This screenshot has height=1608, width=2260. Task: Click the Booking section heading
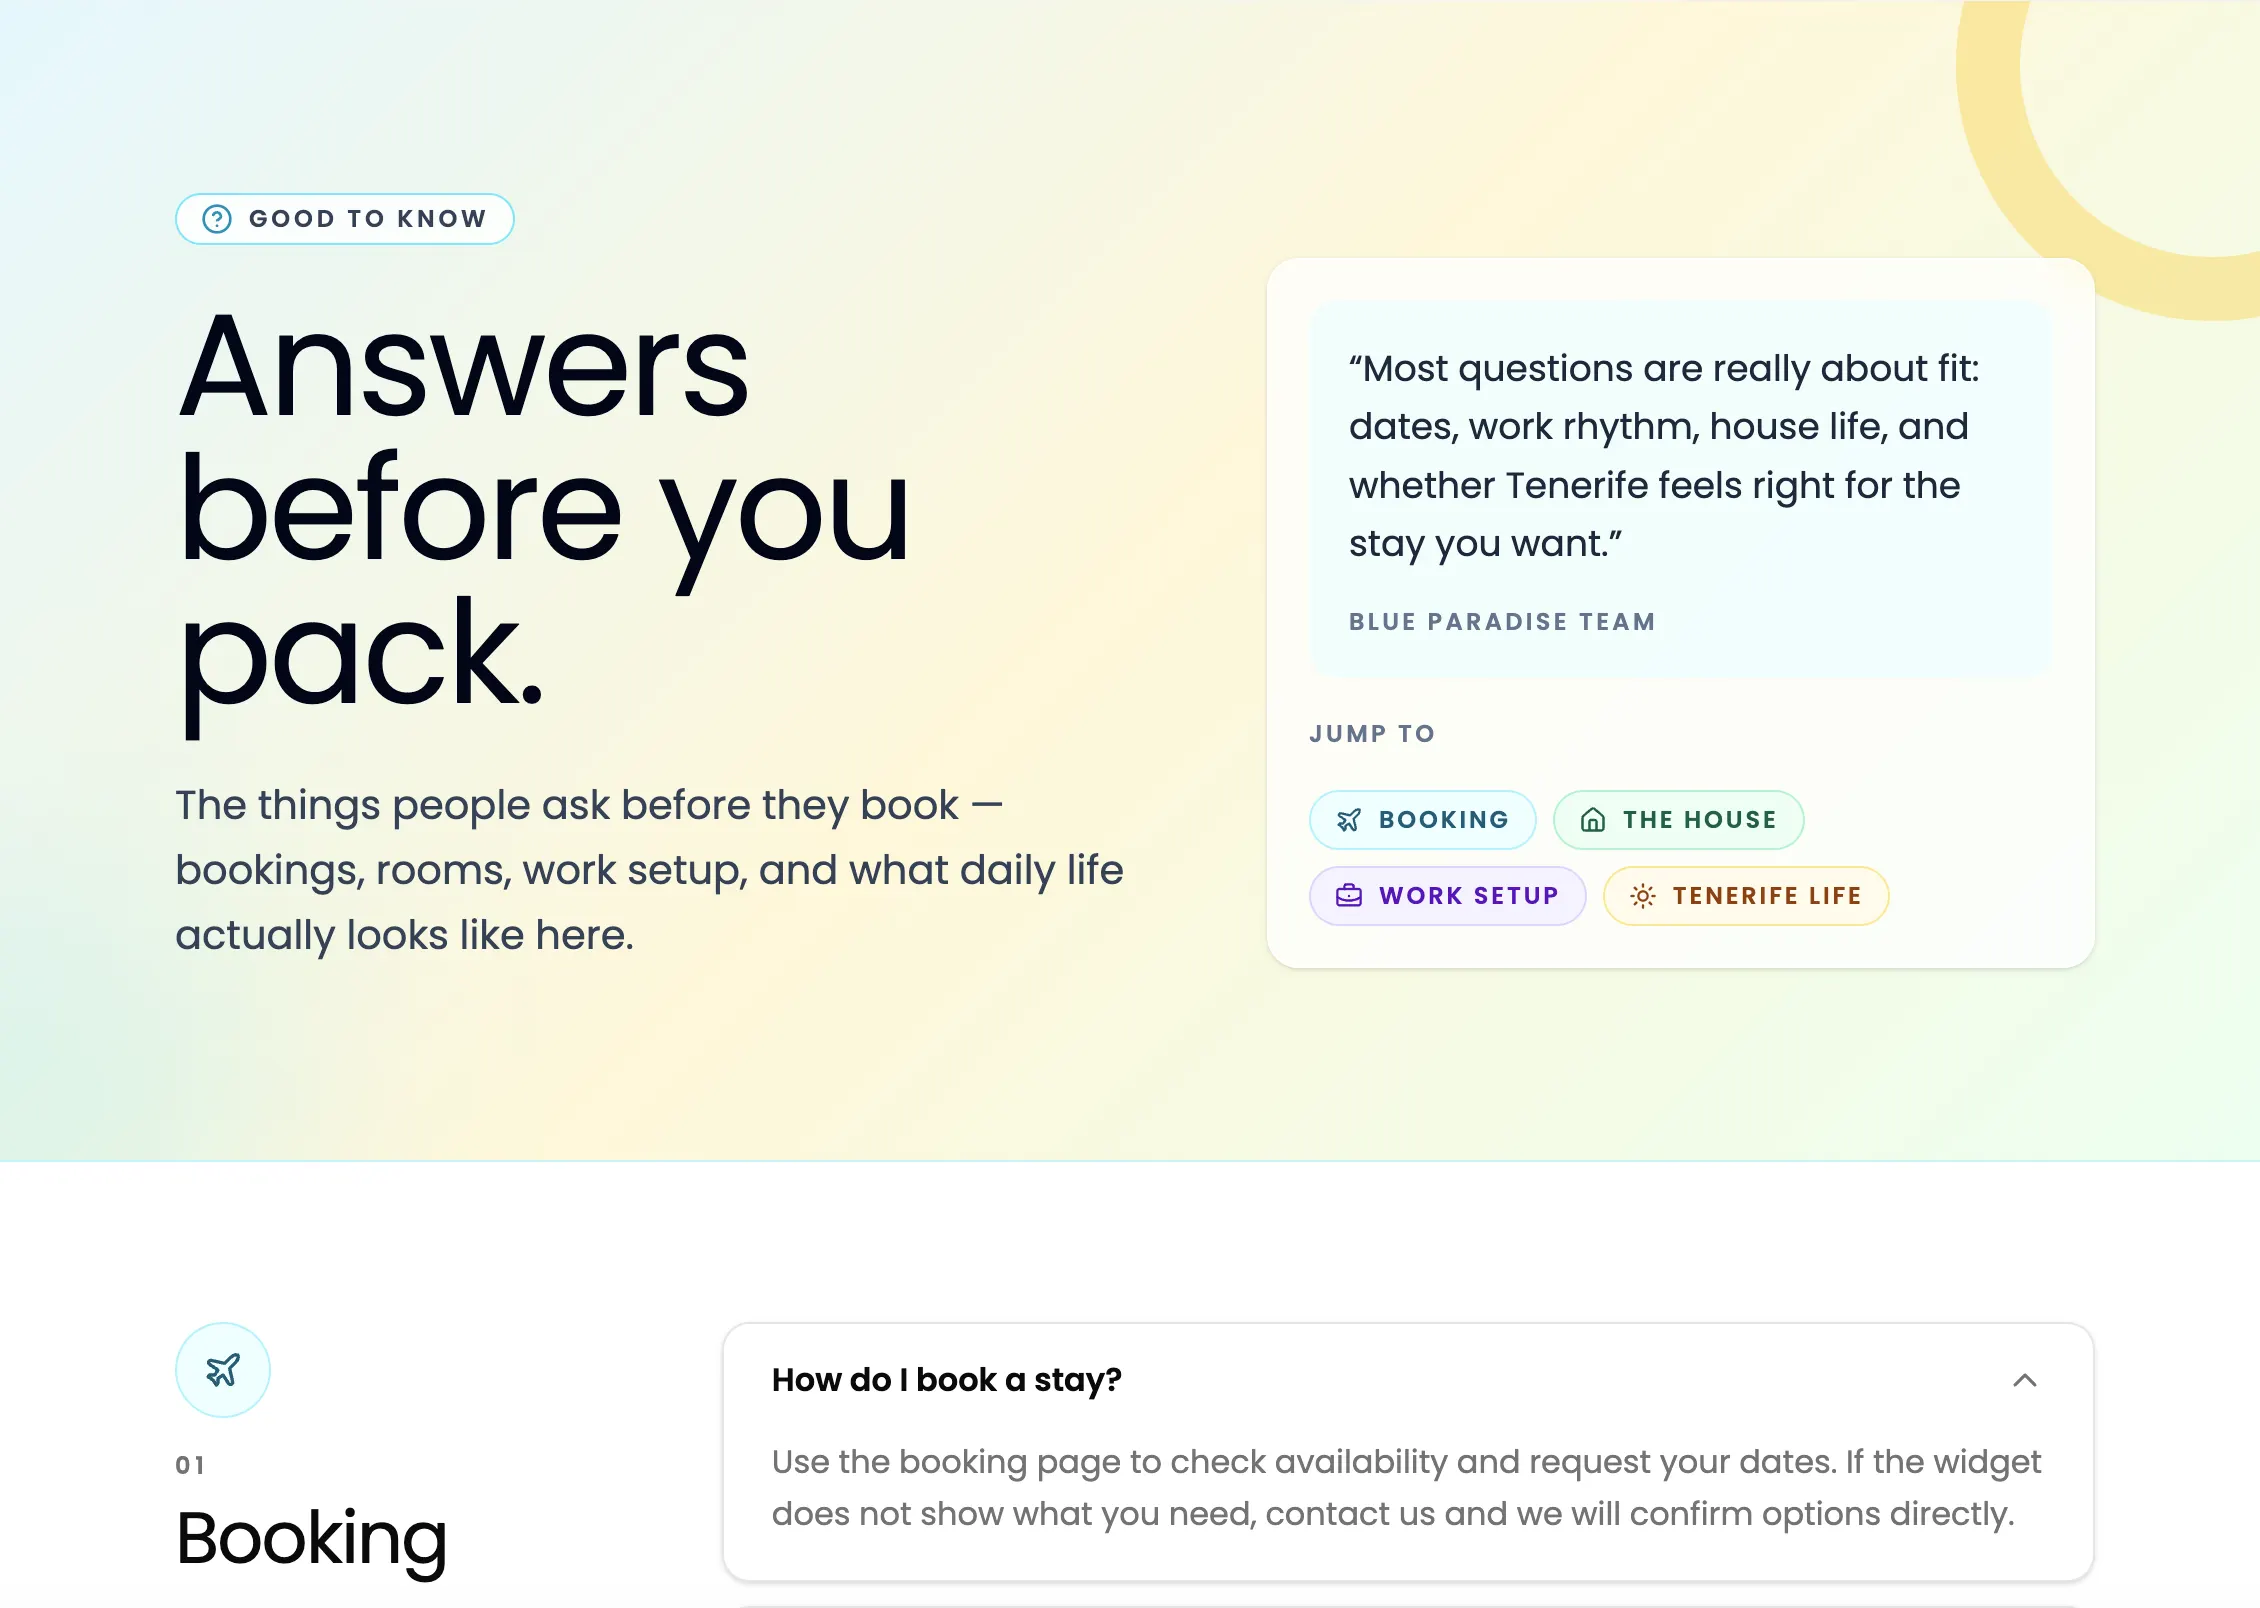[312, 1539]
